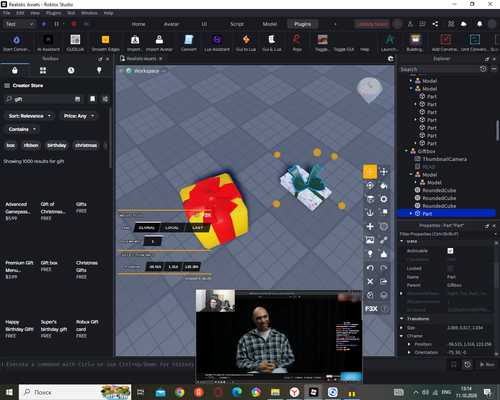The image size is (500, 400).
Task: Open the Edit menu
Action: (20, 13)
